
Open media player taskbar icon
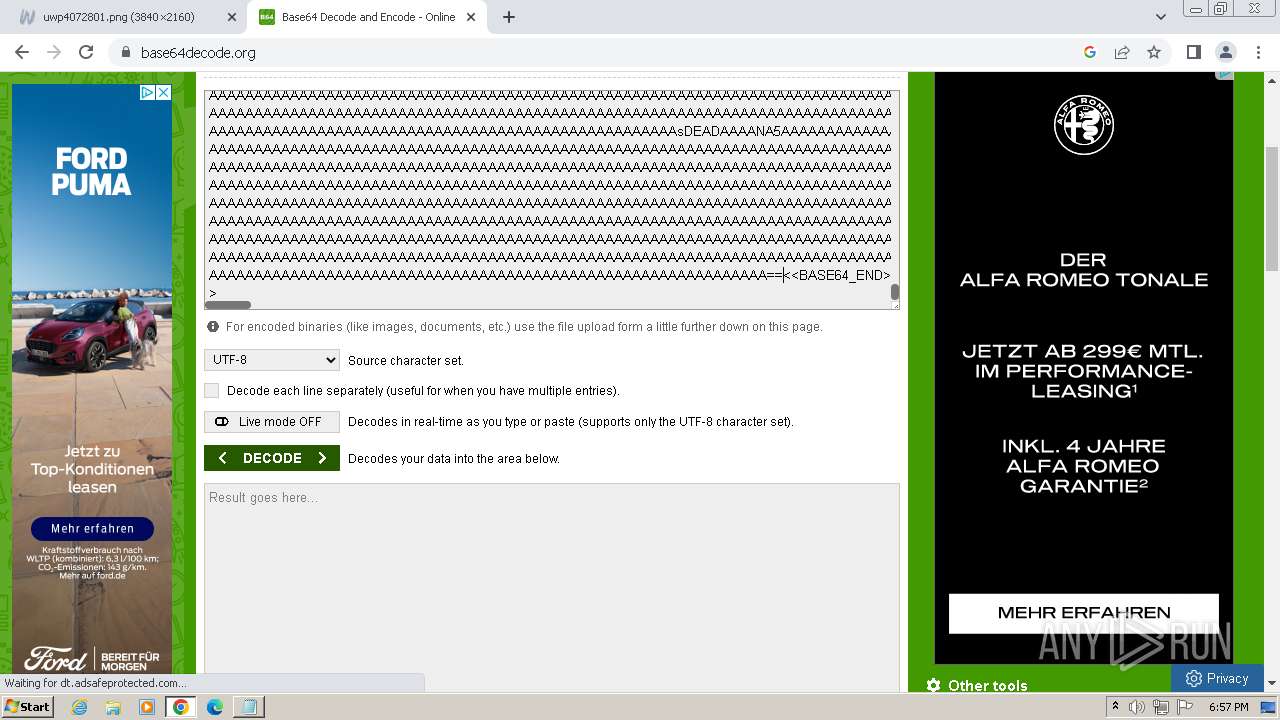click(x=147, y=707)
